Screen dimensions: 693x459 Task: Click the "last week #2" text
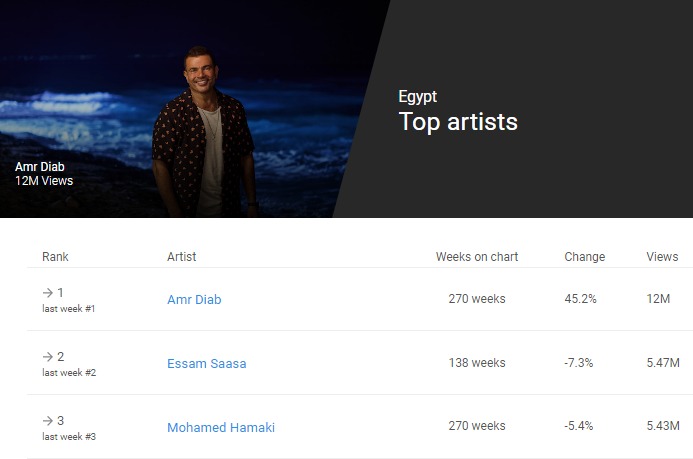point(69,372)
